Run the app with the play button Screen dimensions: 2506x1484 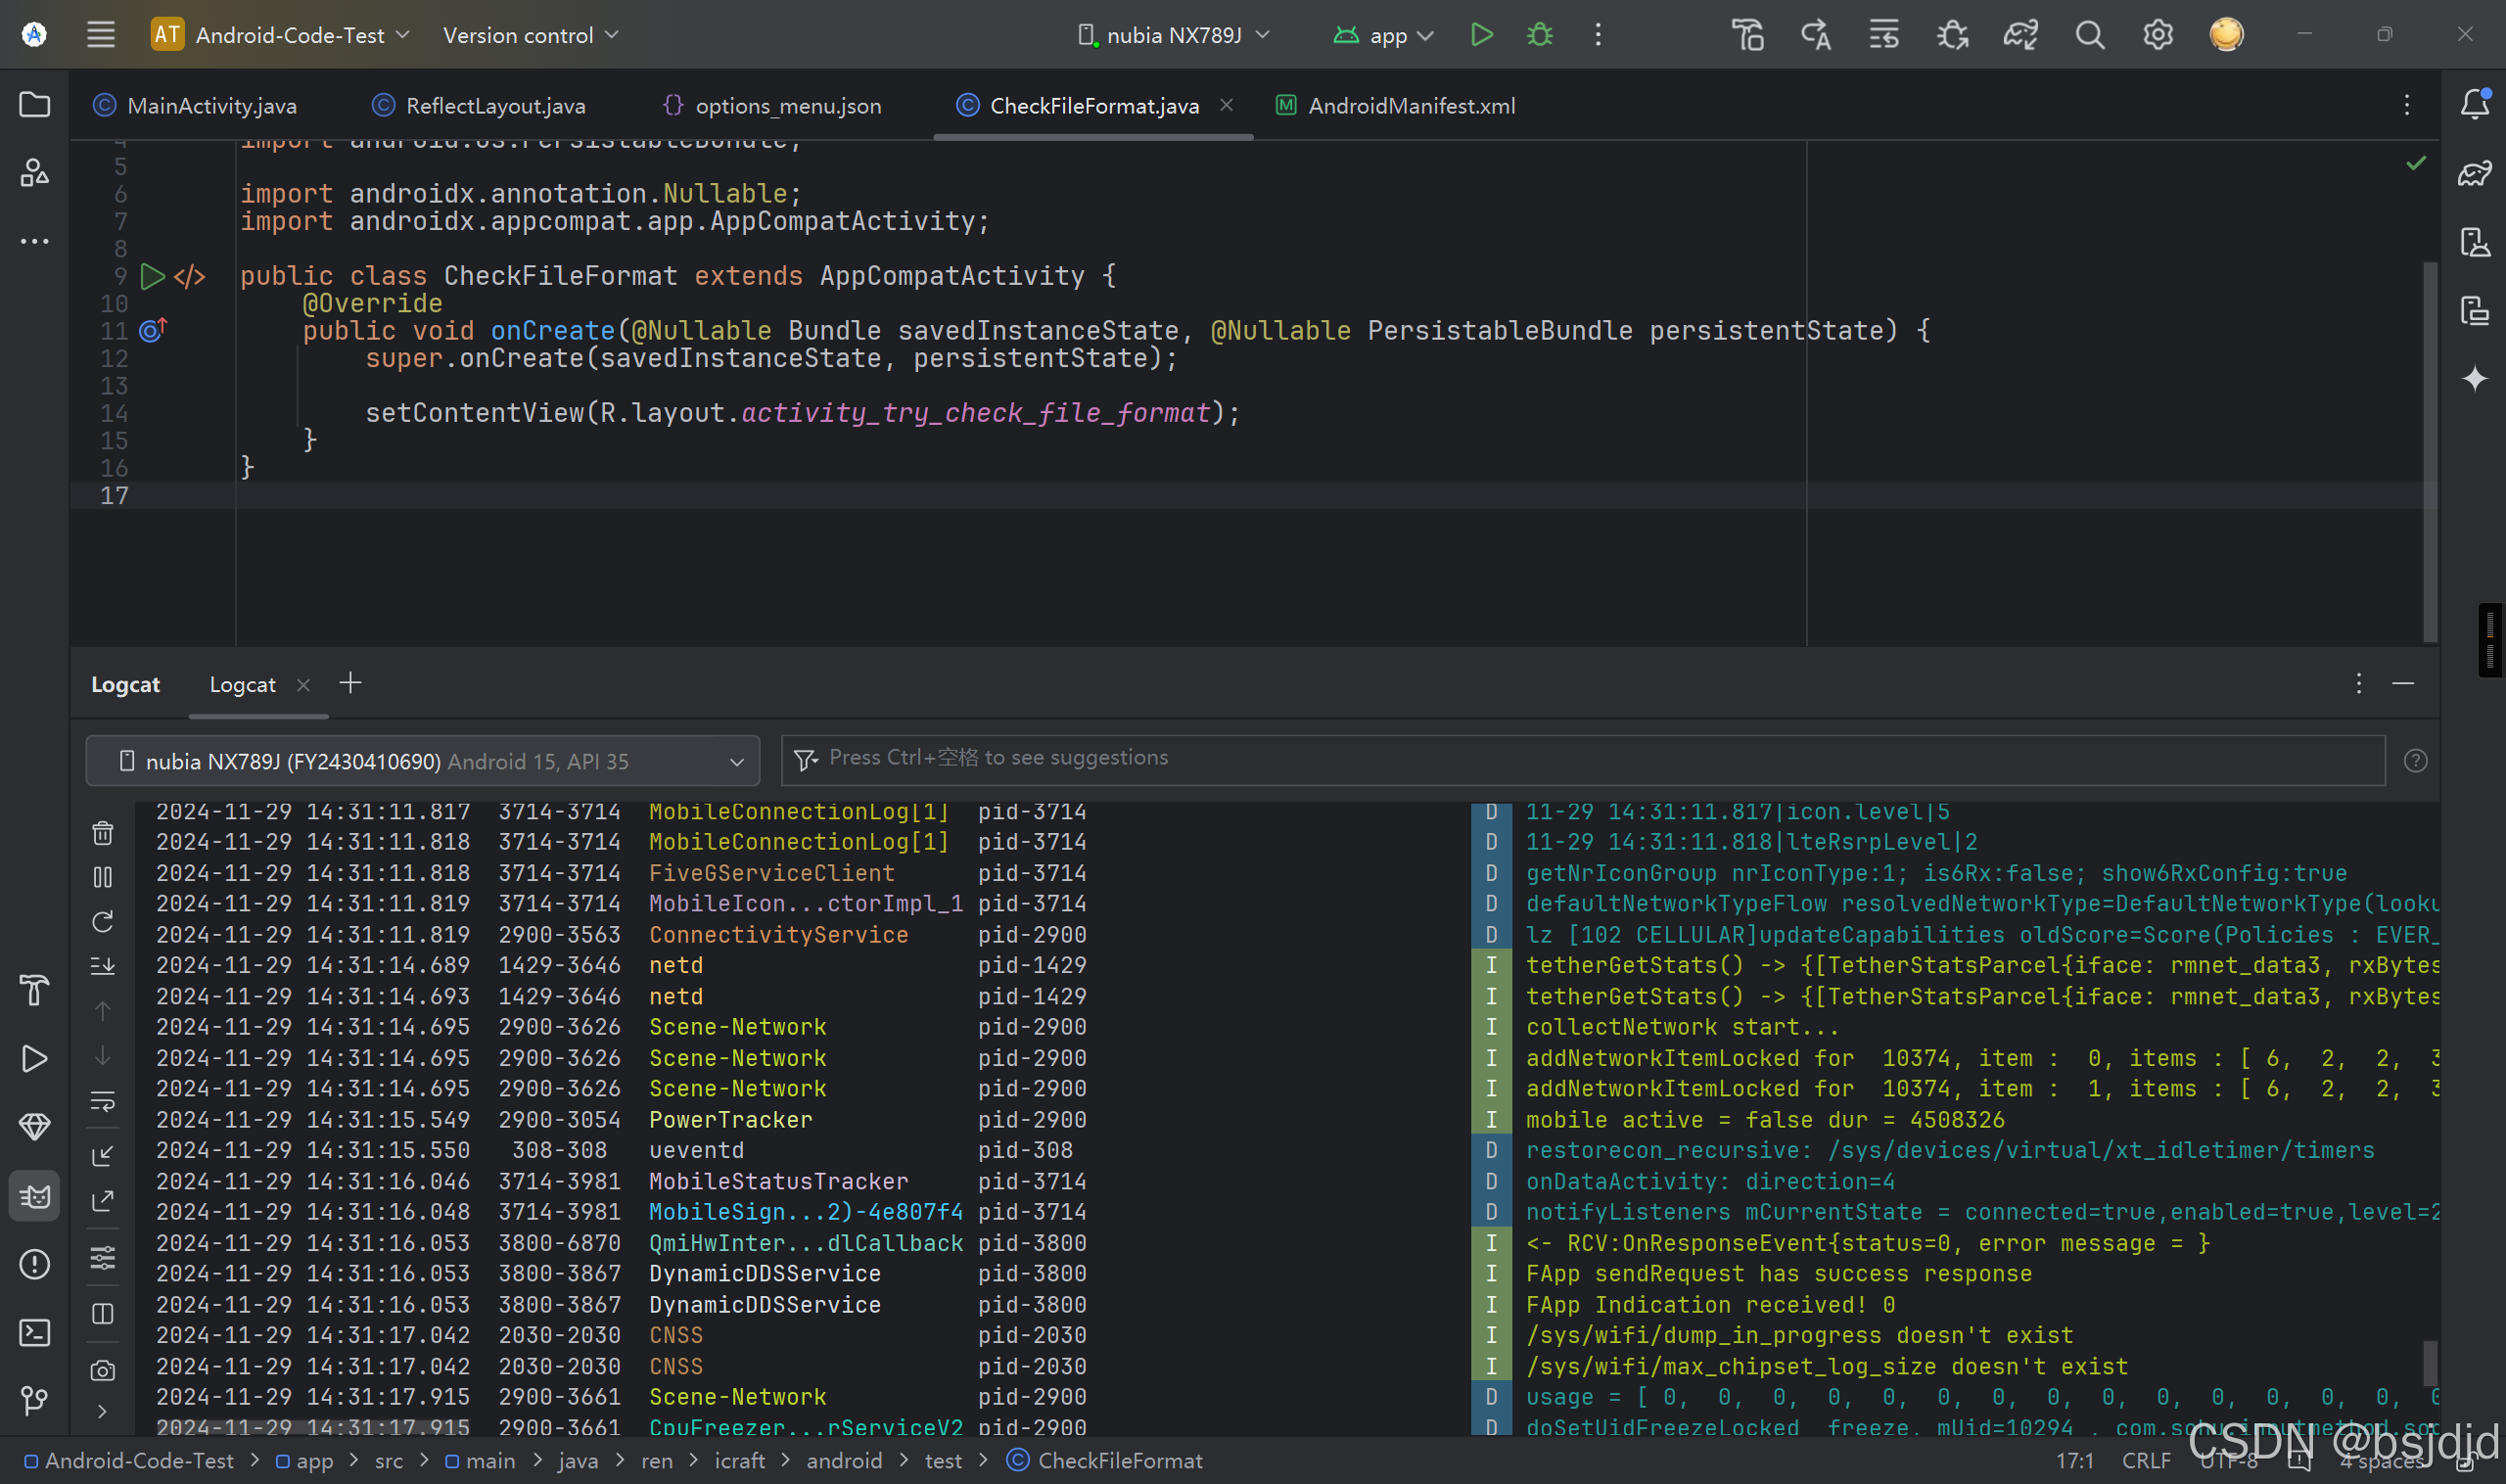pos(1481,35)
